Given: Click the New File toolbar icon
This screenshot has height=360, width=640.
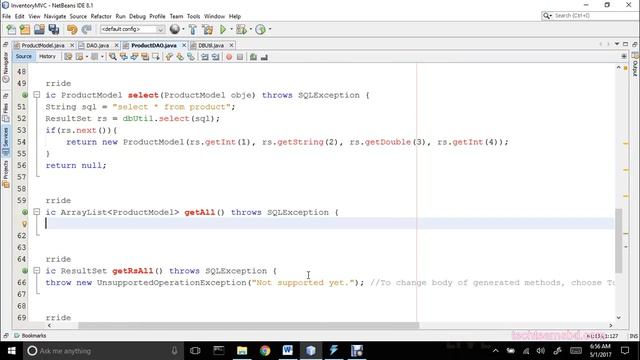Looking at the screenshot, I should tap(11, 29).
